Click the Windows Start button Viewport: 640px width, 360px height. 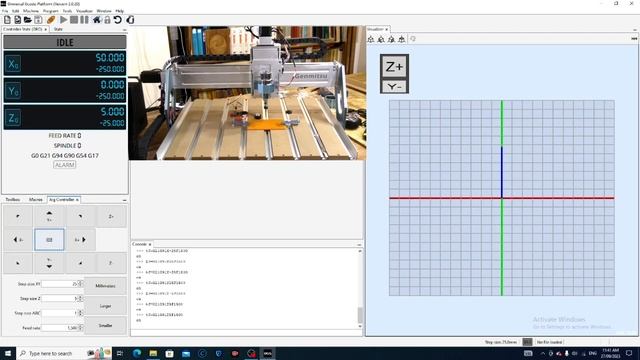[x=8, y=353]
